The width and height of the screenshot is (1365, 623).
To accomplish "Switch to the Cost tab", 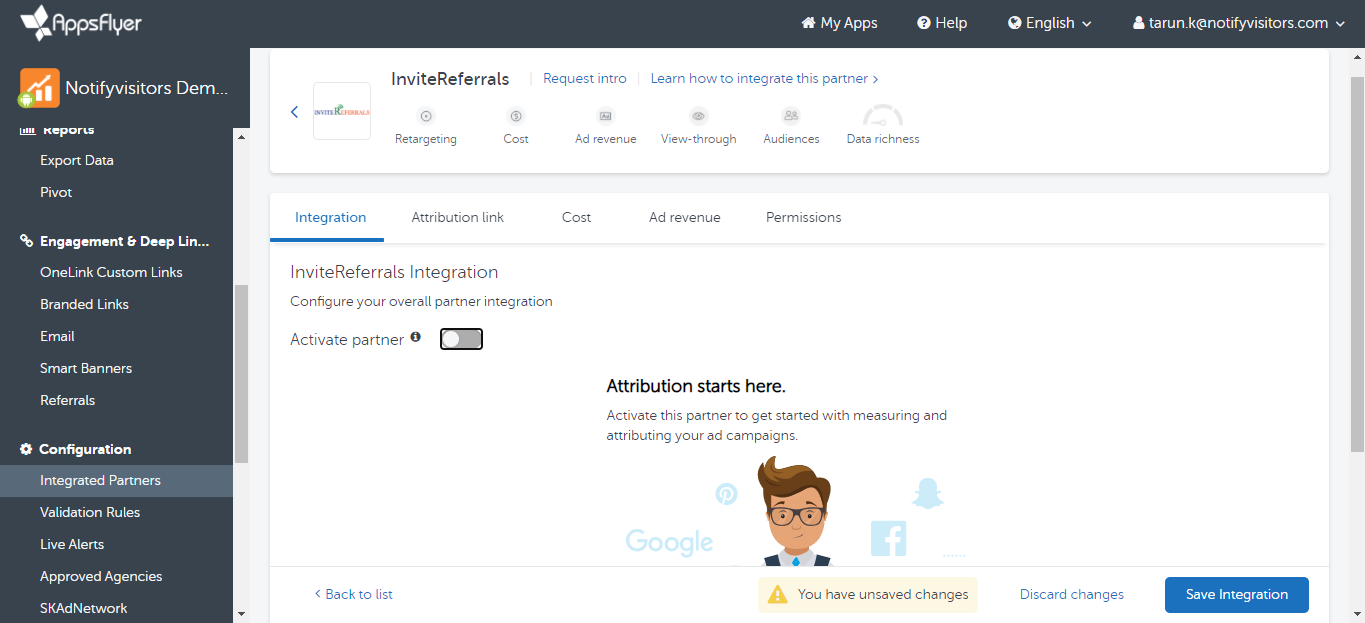I will [x=577, y=217].
